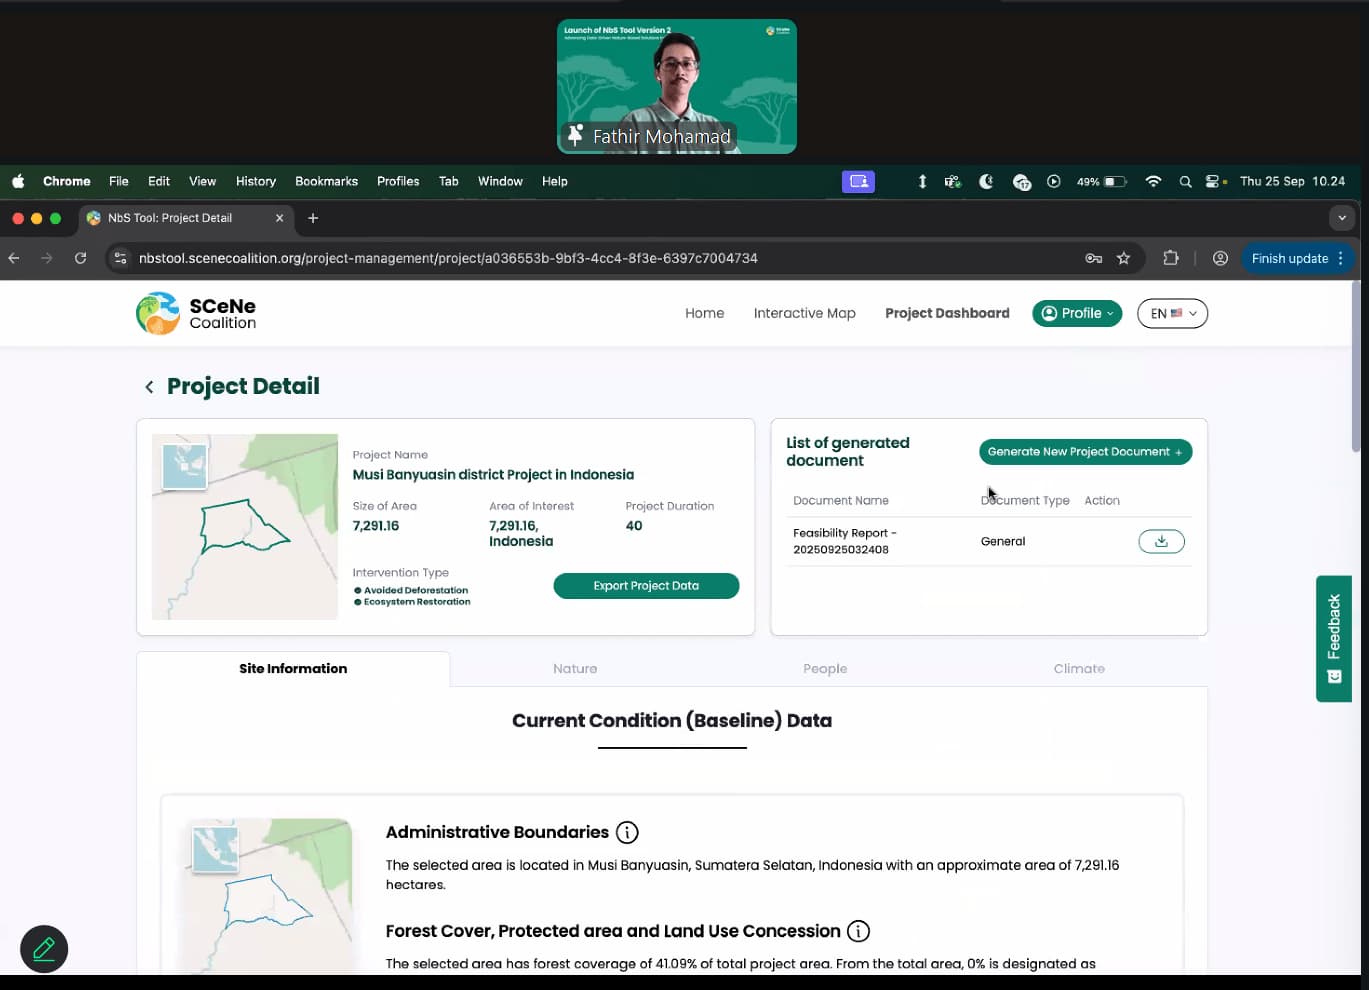
Task: Switch to the Nature tab
Action: [575, 669]
